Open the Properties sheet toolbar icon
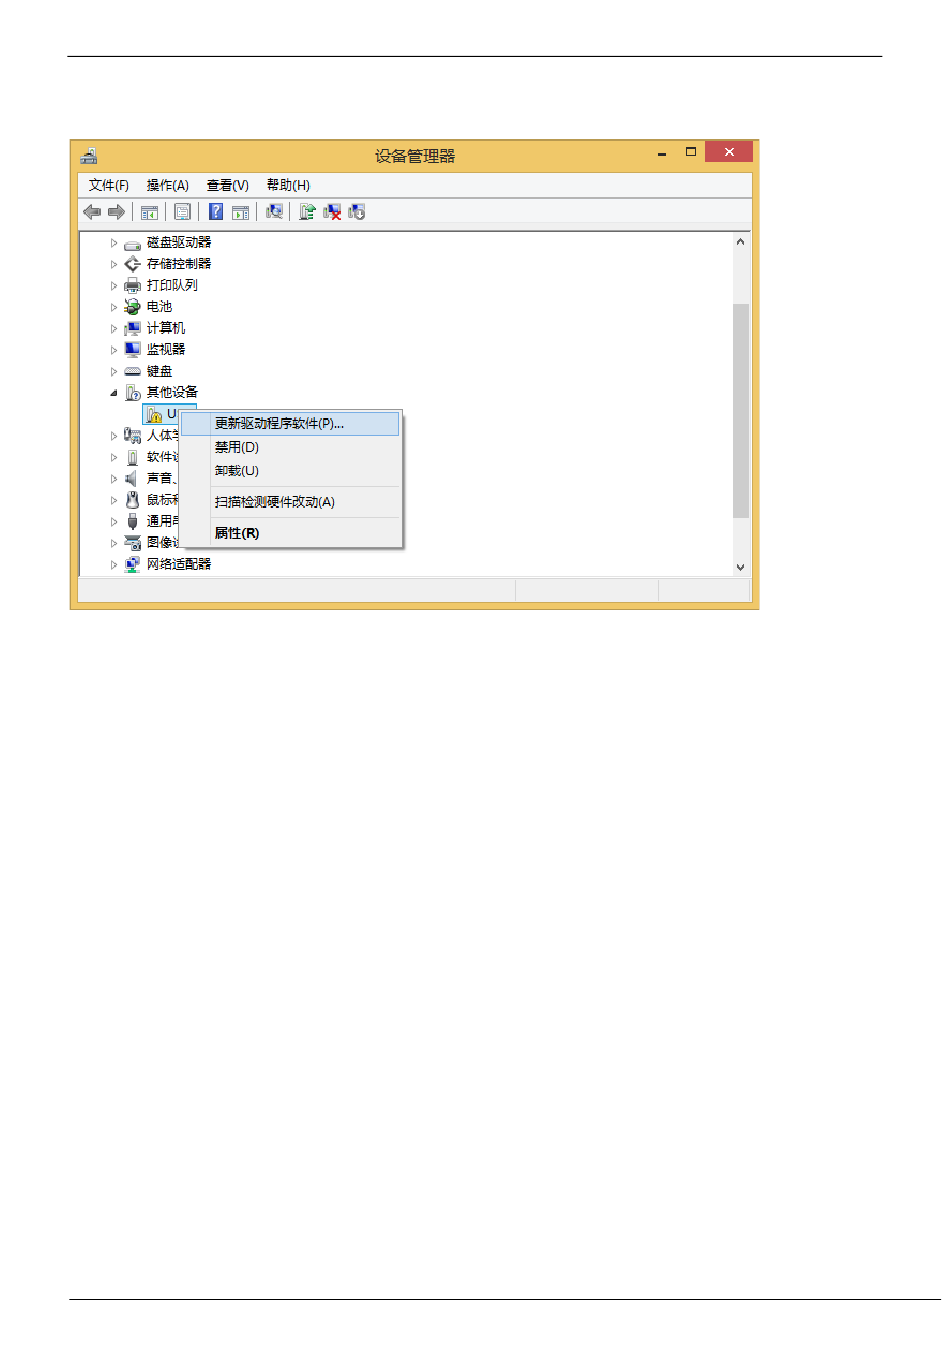Screen dimensions: 950x1359 [182, 212]
